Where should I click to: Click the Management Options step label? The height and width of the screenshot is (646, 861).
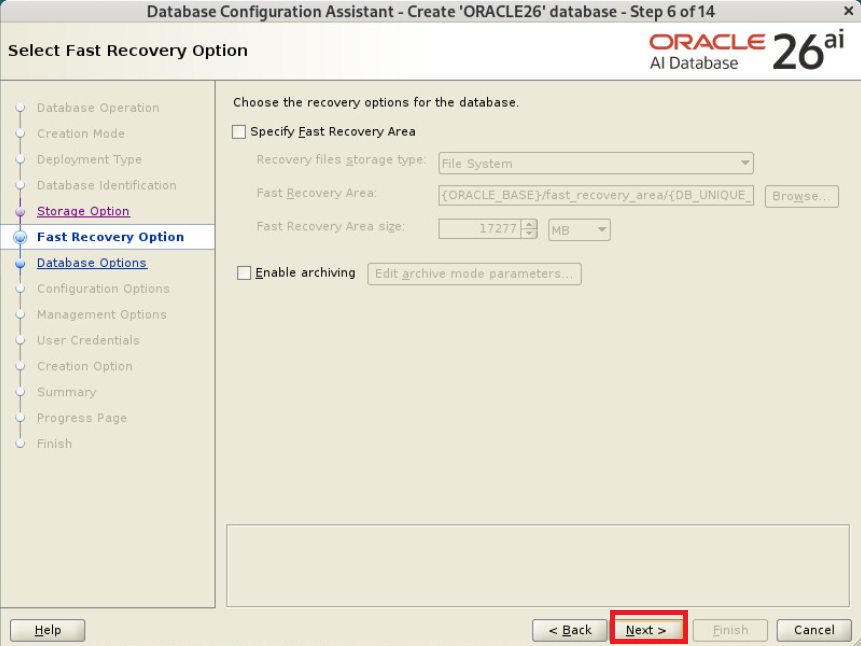pyautogui.click(x=102, y=314)
